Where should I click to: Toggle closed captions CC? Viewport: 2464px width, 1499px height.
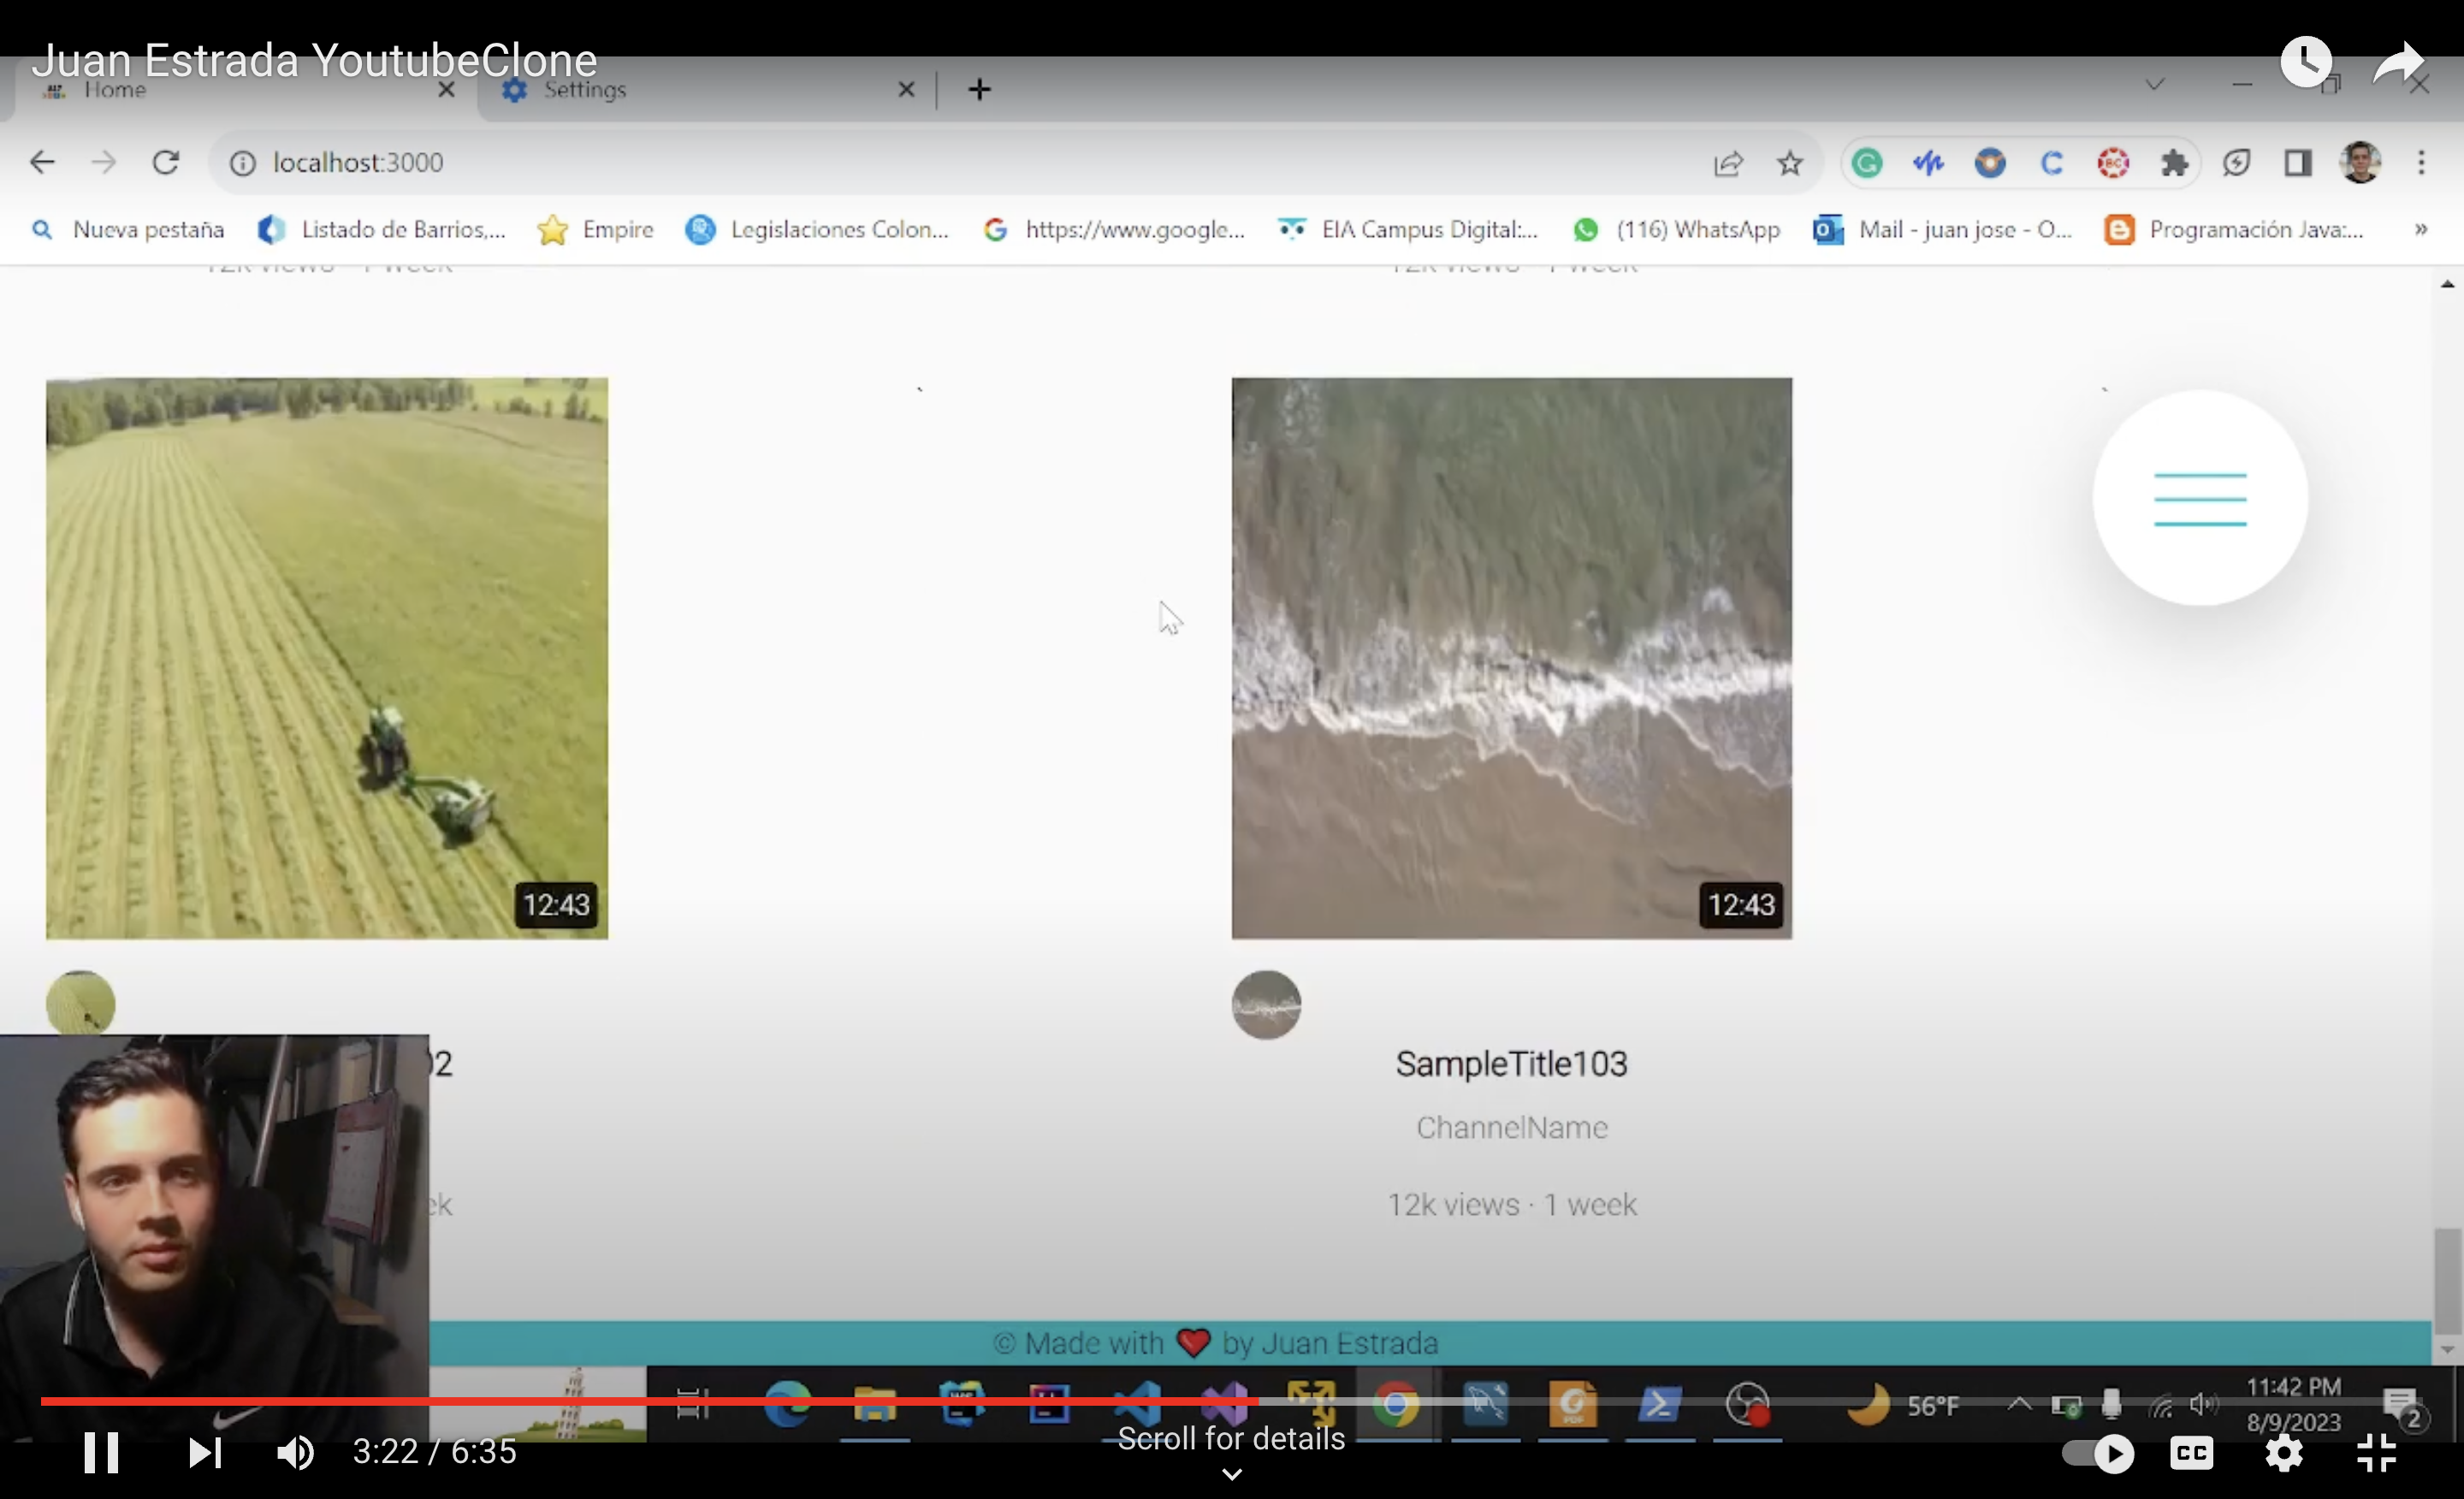pyautogui.click(x=2191, y=1453)
